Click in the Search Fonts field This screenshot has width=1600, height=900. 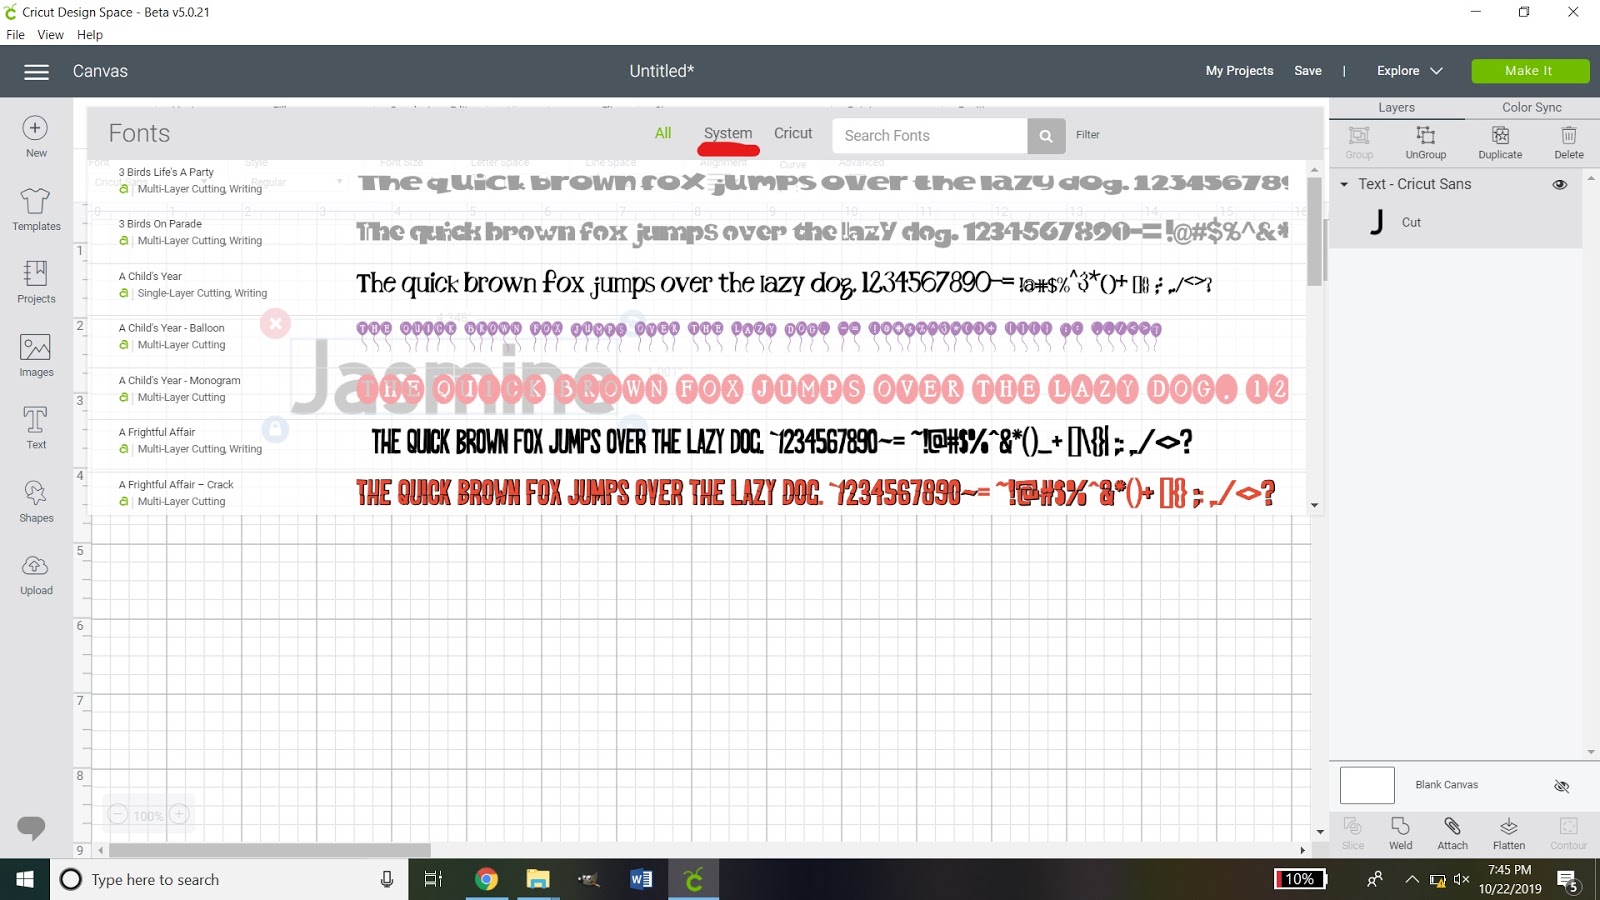tap(930, 136)
